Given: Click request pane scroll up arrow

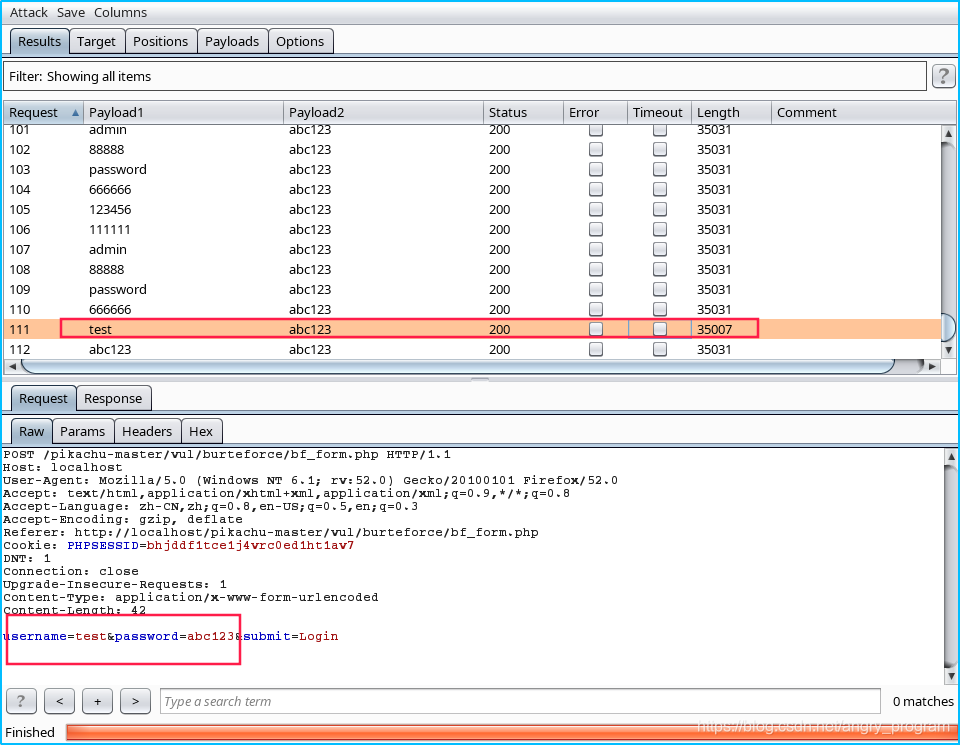Looking at the screenshot, I should click(951, 456).
